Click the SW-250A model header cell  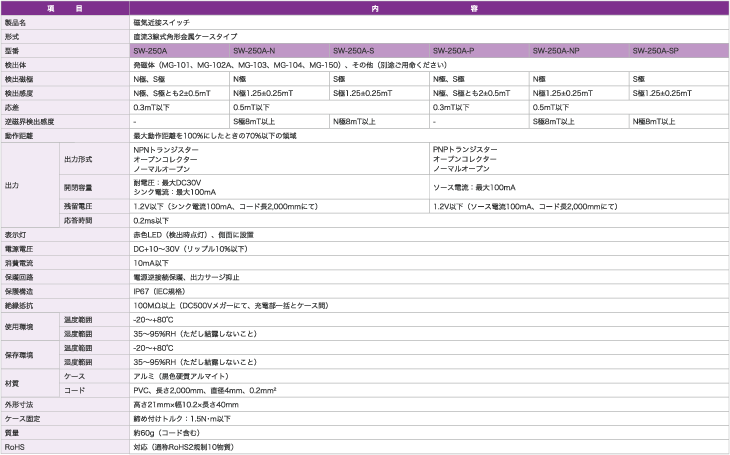point(151,49)
